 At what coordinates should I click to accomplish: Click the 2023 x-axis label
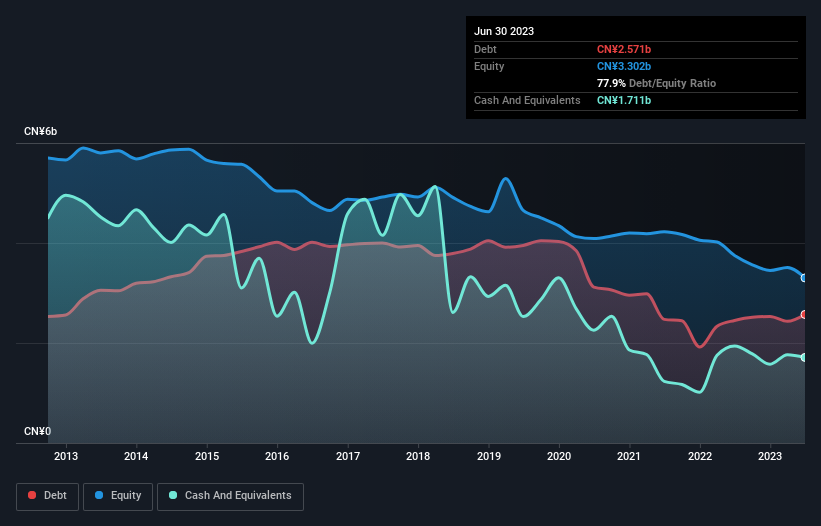pos(770,456)
